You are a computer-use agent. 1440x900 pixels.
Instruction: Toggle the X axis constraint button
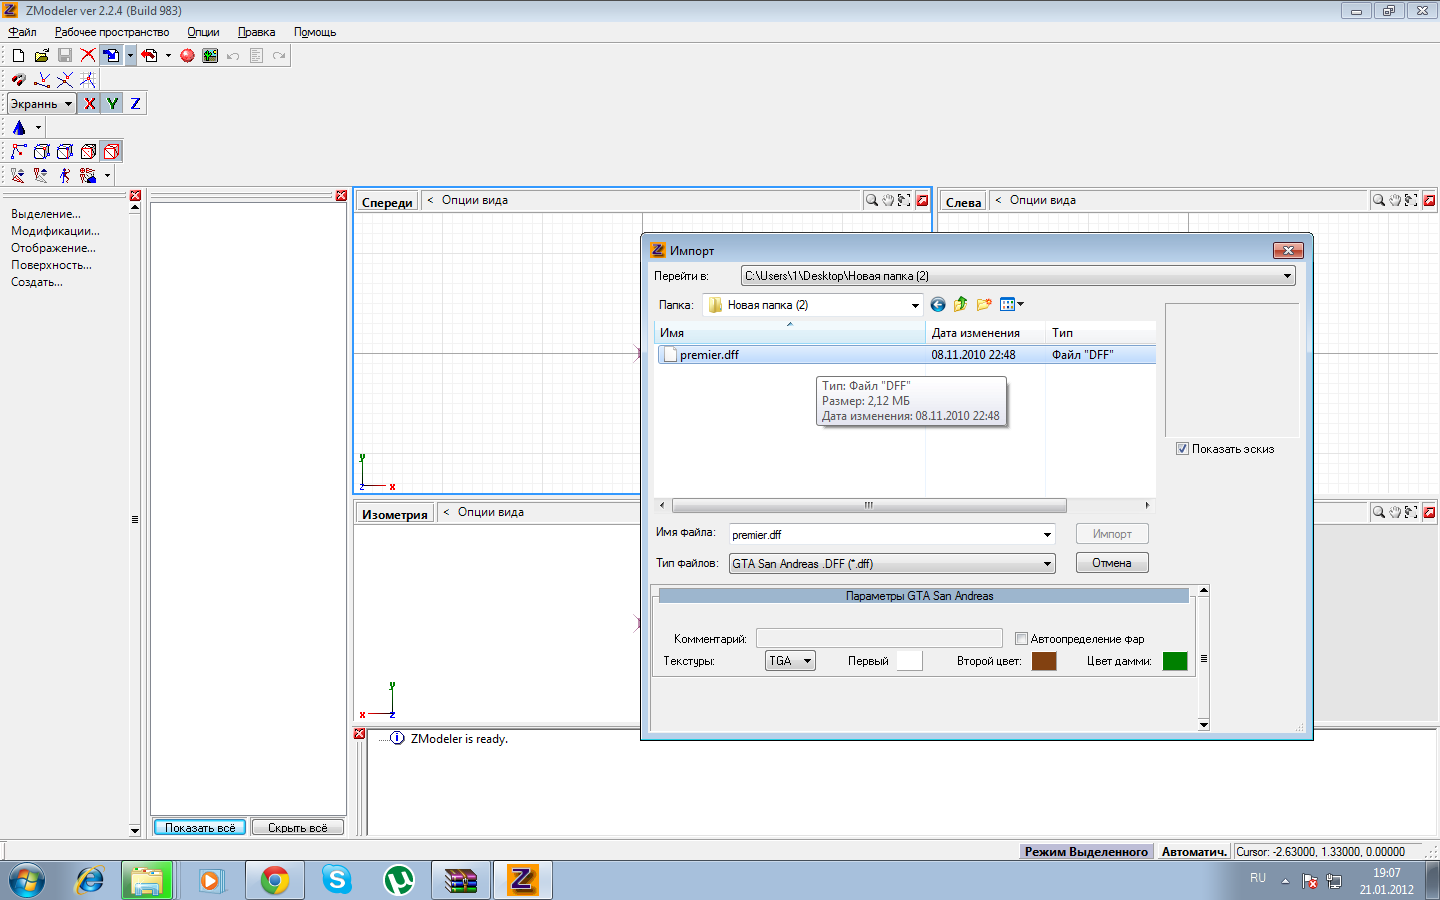coord(90,104)
